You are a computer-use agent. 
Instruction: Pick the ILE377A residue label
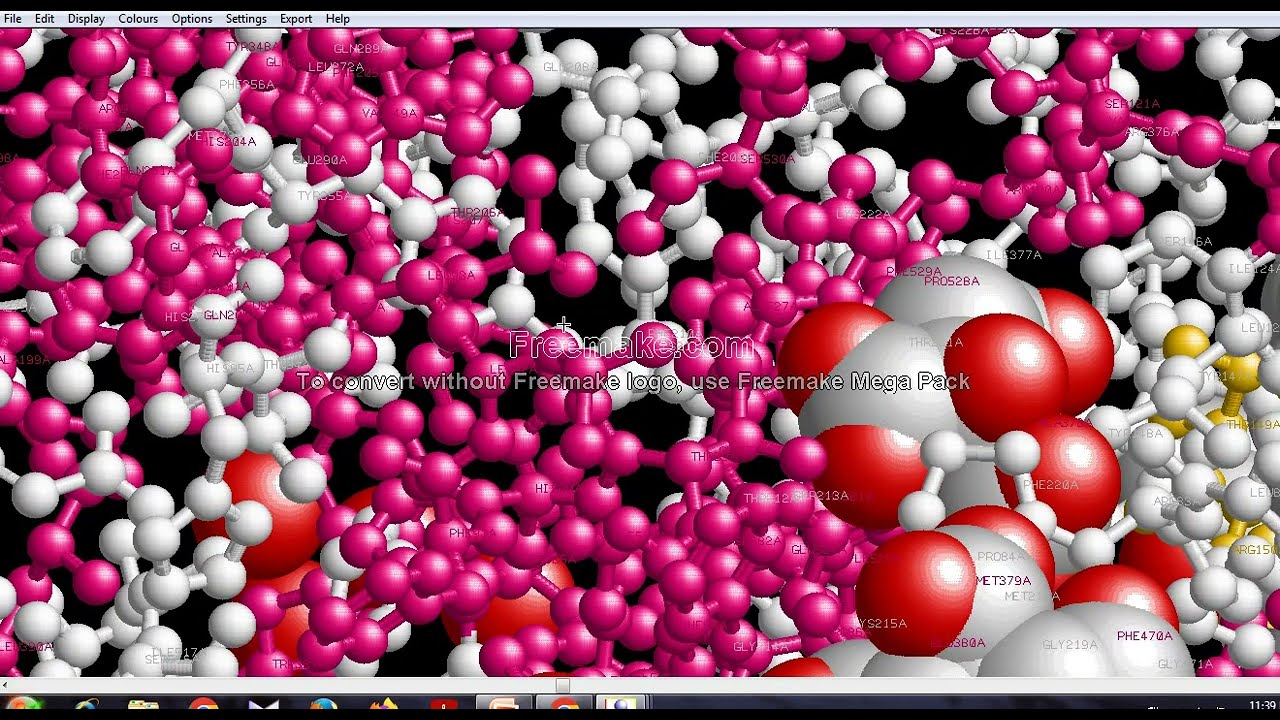(1015, 255)
